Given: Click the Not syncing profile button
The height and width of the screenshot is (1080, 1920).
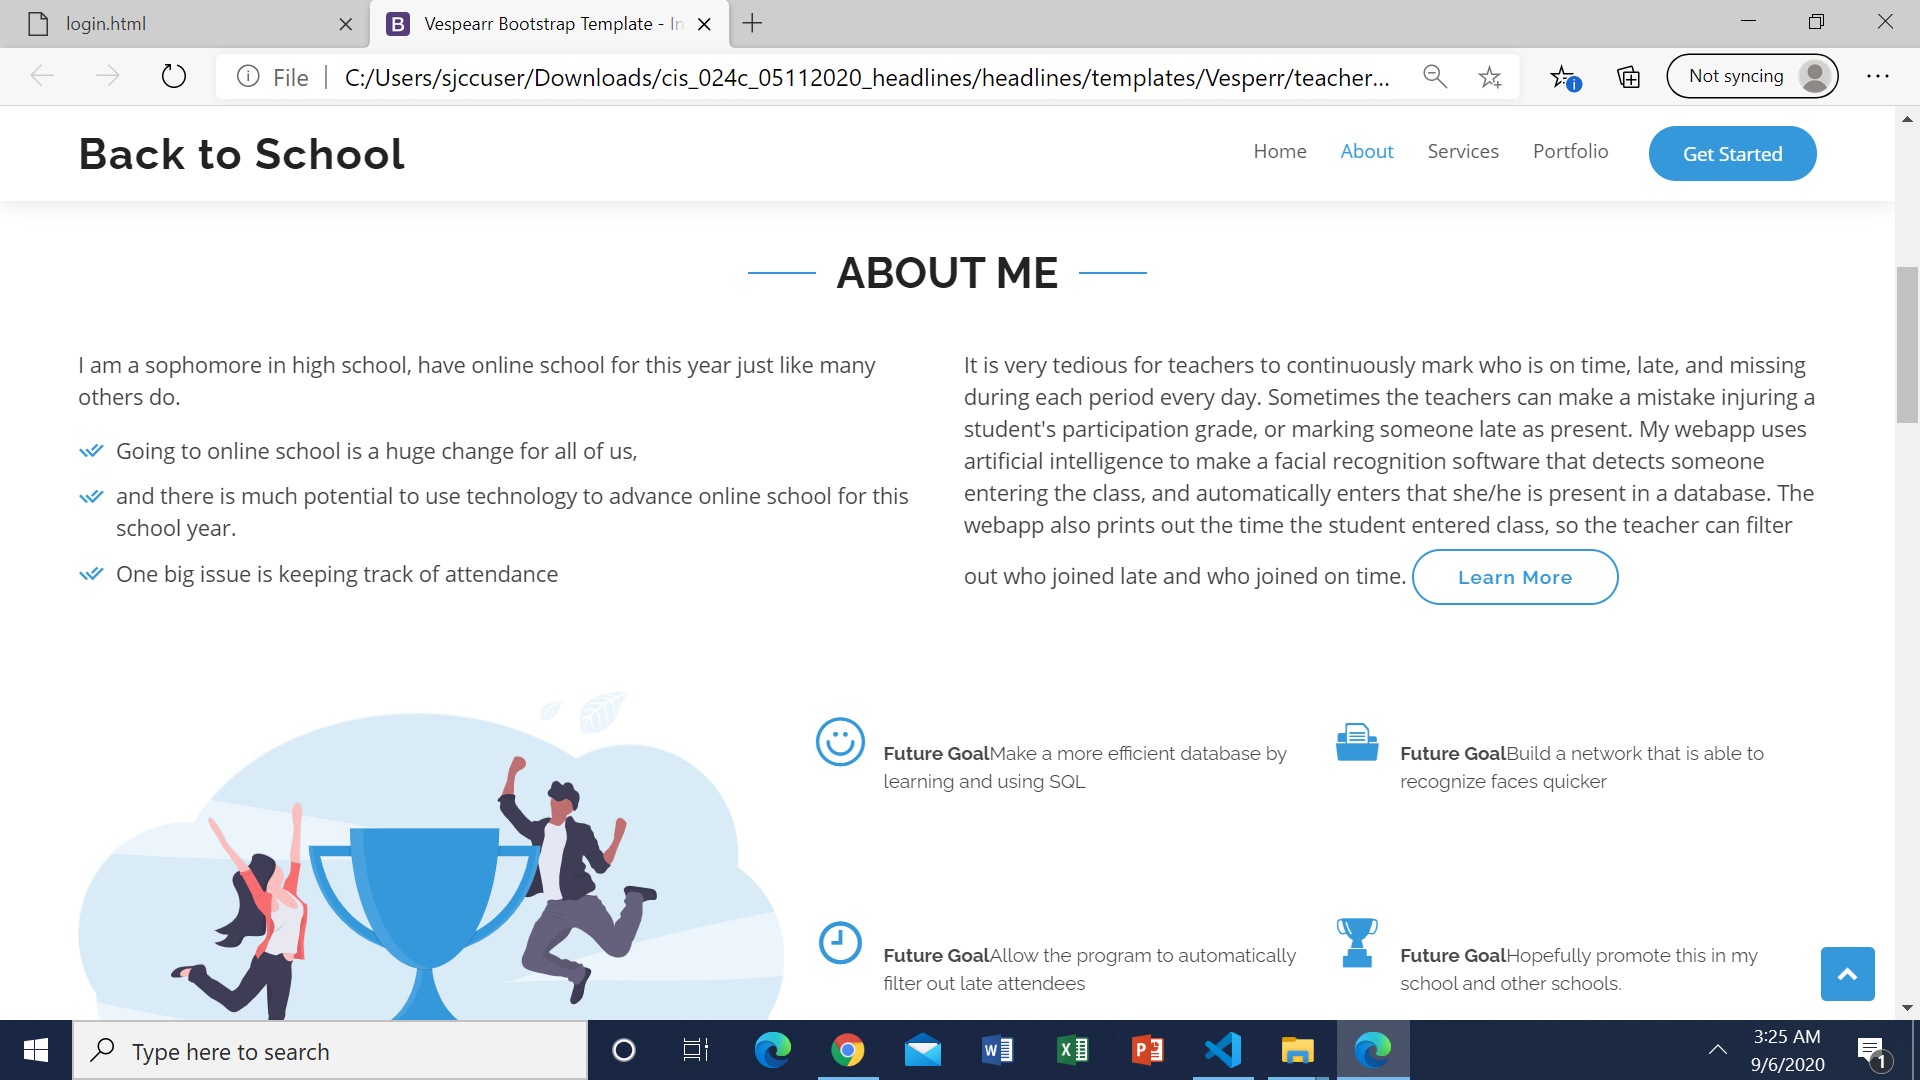Looking at the screenshot, I should tap(1752, 76).
